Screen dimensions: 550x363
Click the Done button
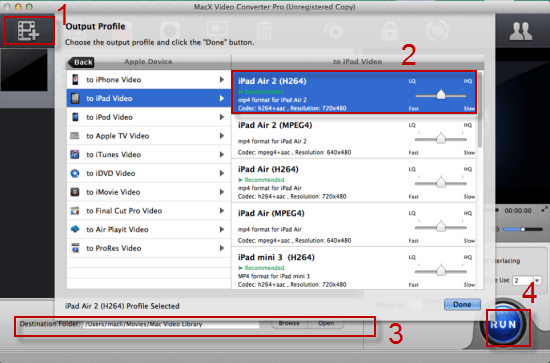click(x=462, y=304)
